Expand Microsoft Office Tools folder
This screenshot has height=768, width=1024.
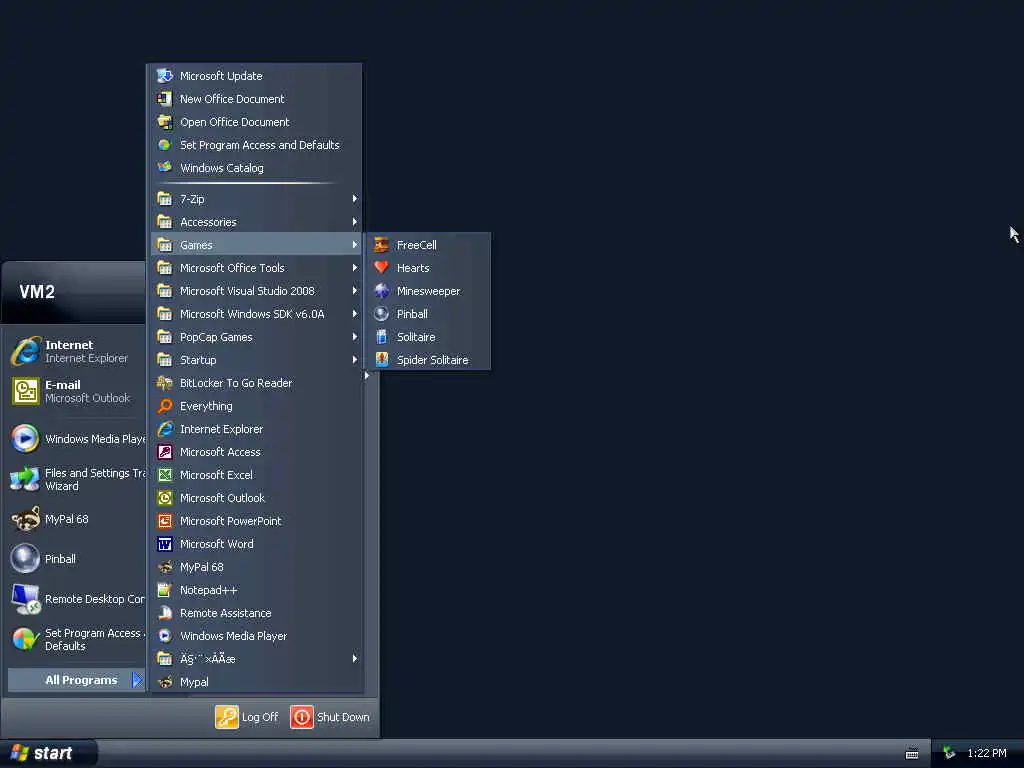[256, 268]
